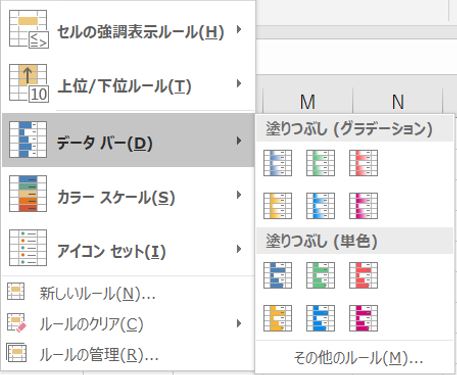Choose ルールのクリア(C) entry
The image size is (457, 375).
click(128, 323)
